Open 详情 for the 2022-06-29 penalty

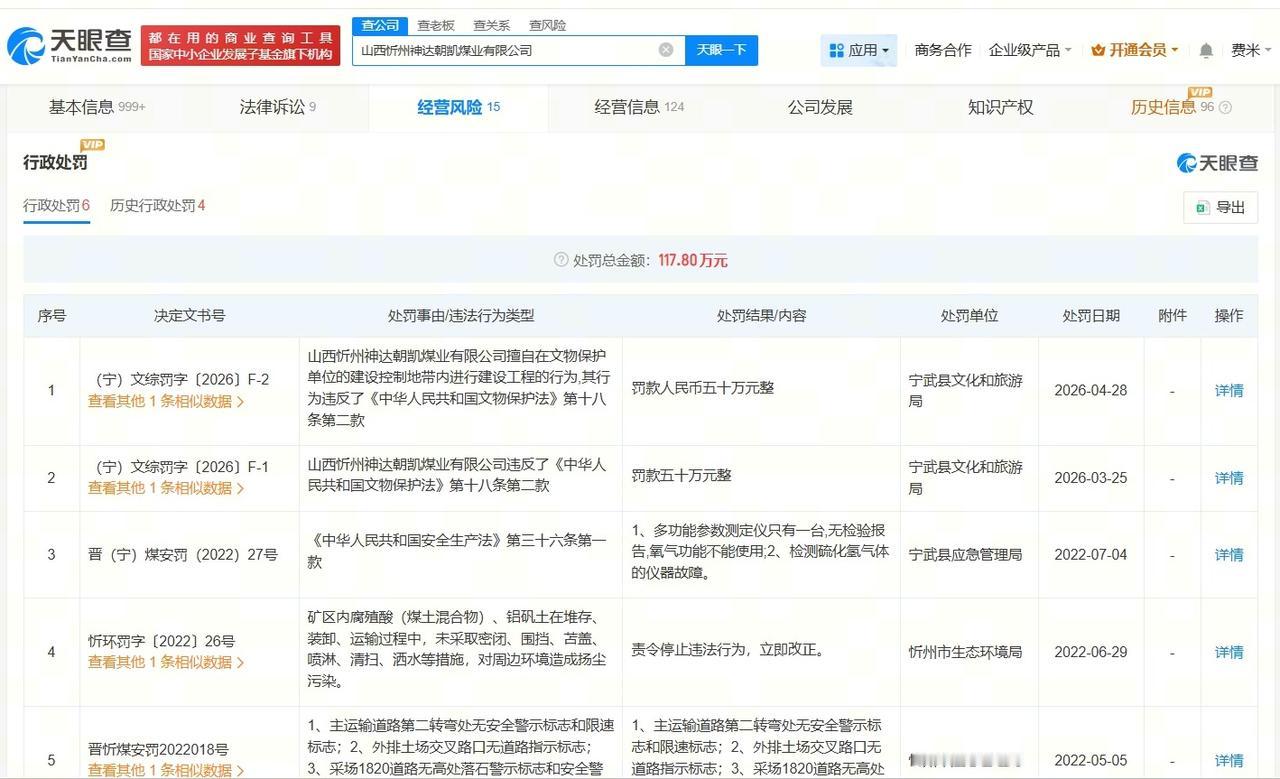pos(1229,652)
